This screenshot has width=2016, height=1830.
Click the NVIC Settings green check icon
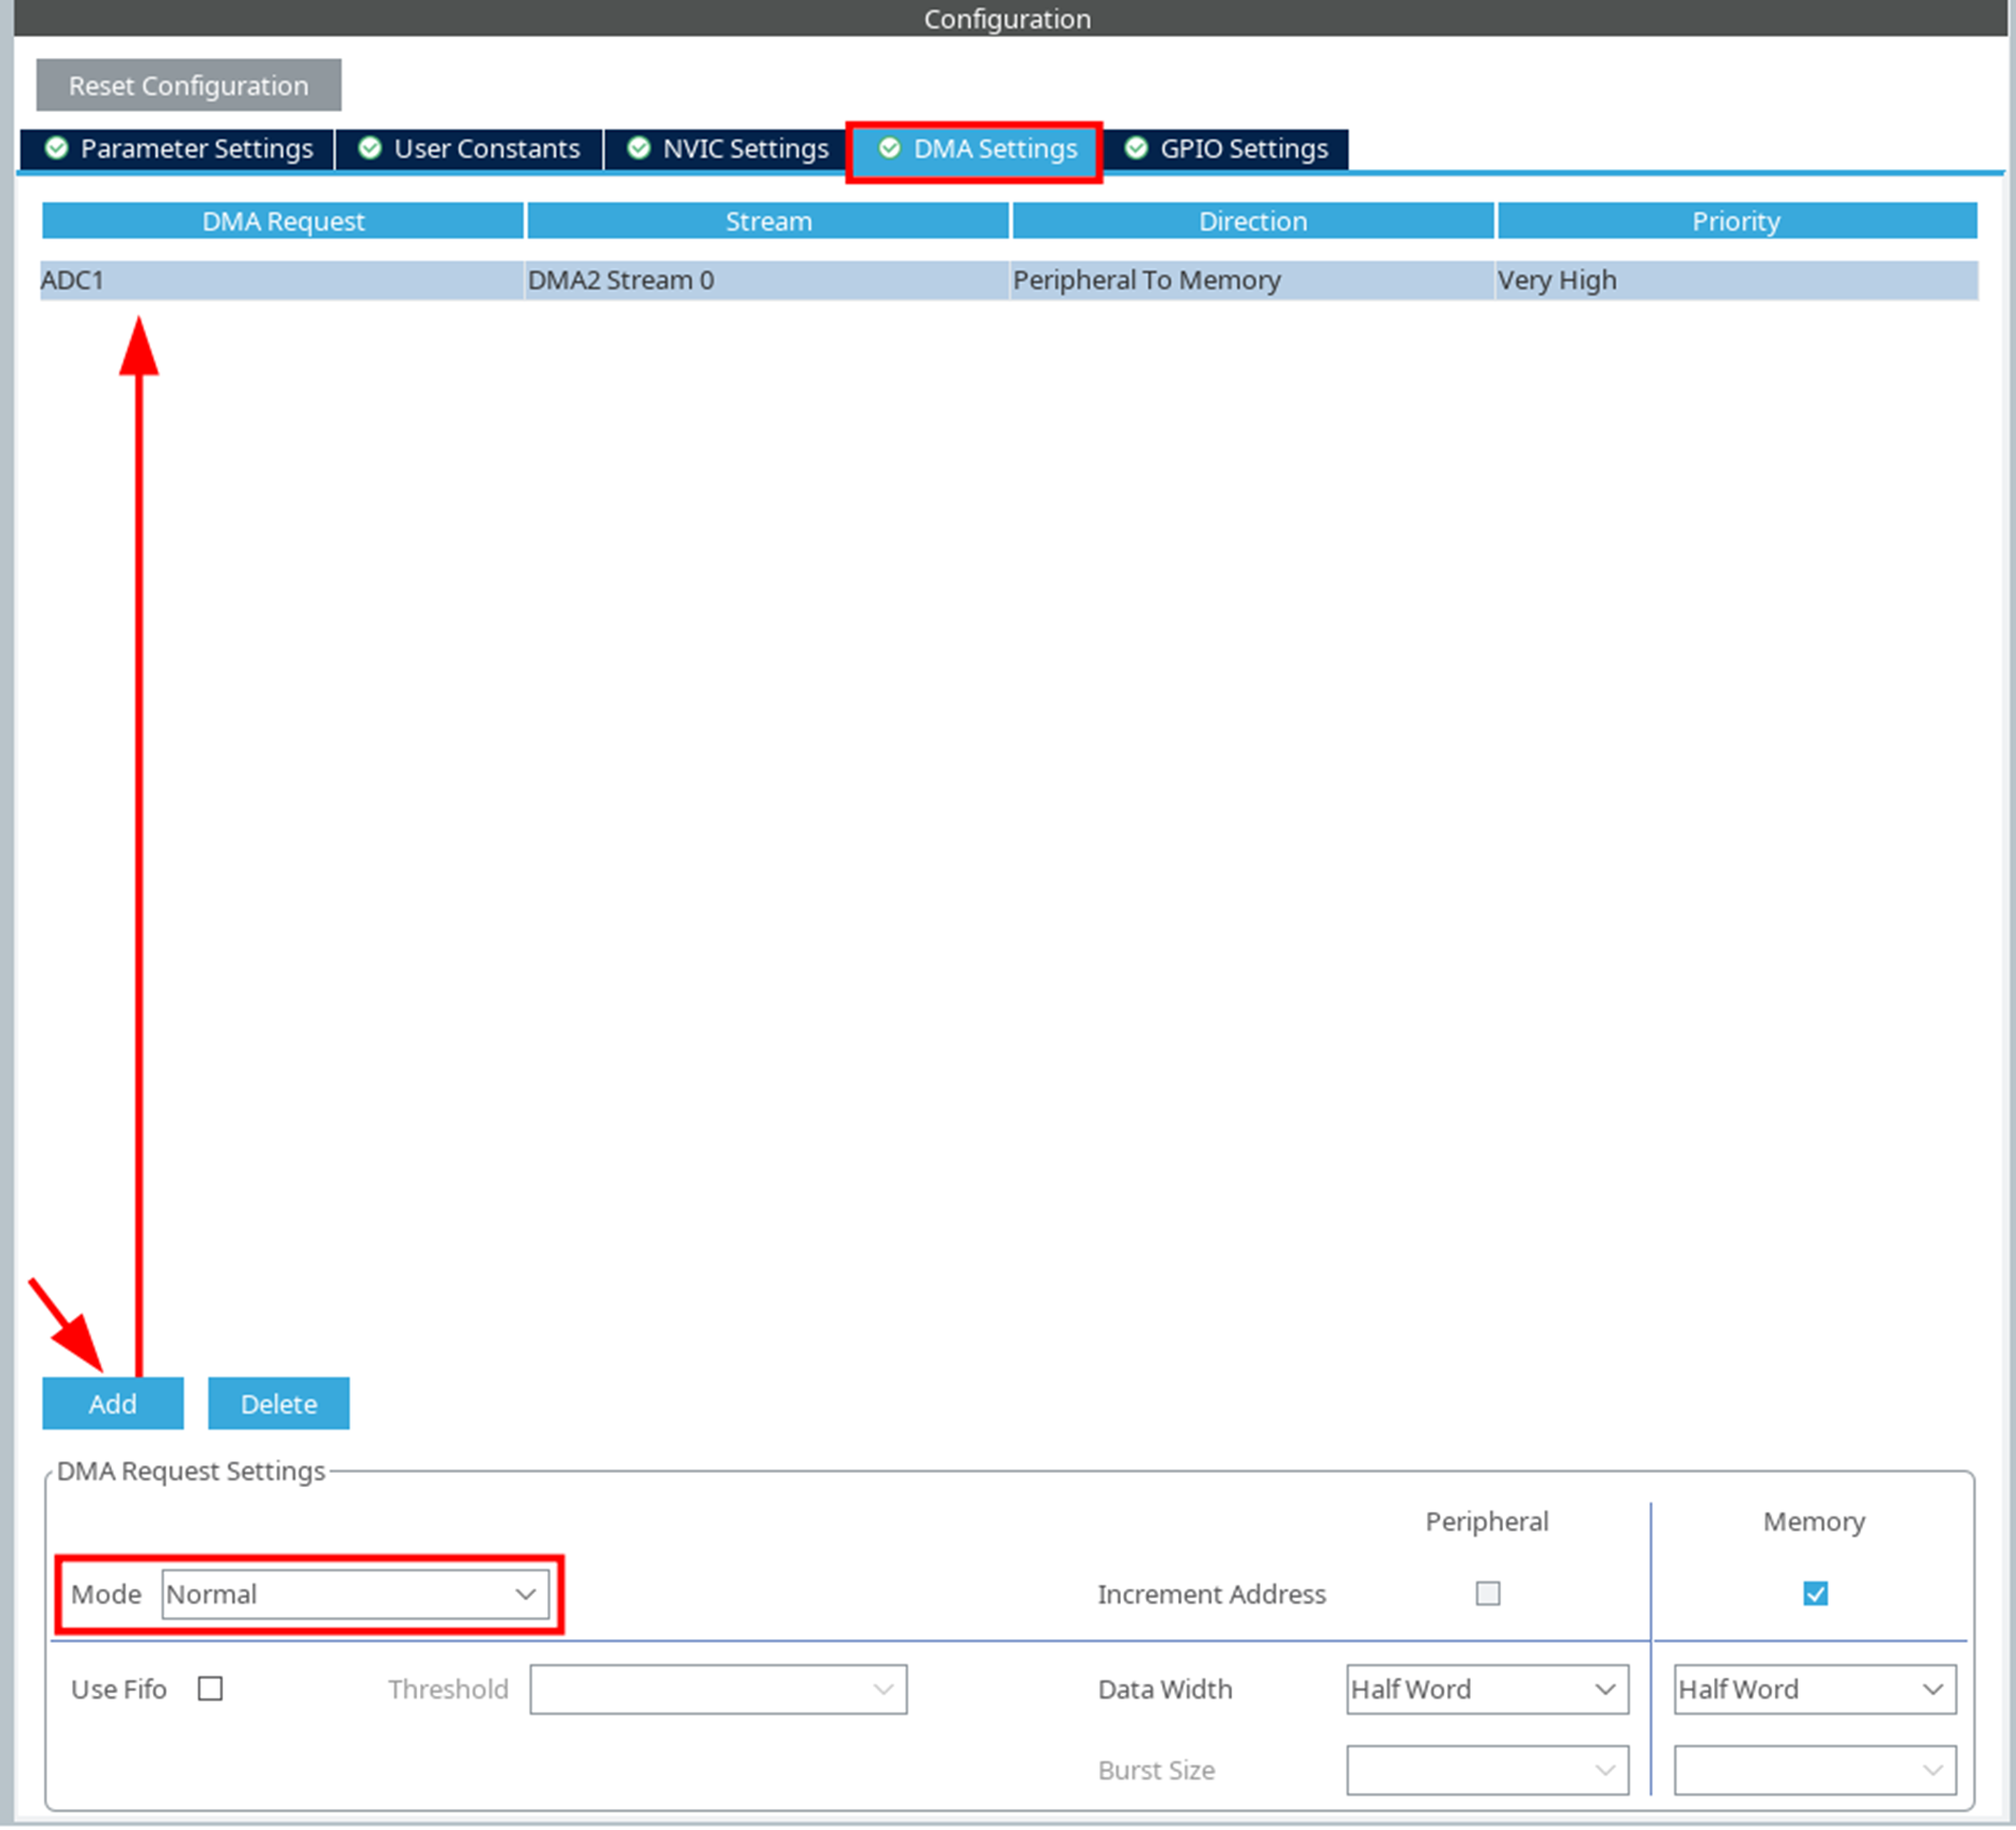tap(638, 148)
